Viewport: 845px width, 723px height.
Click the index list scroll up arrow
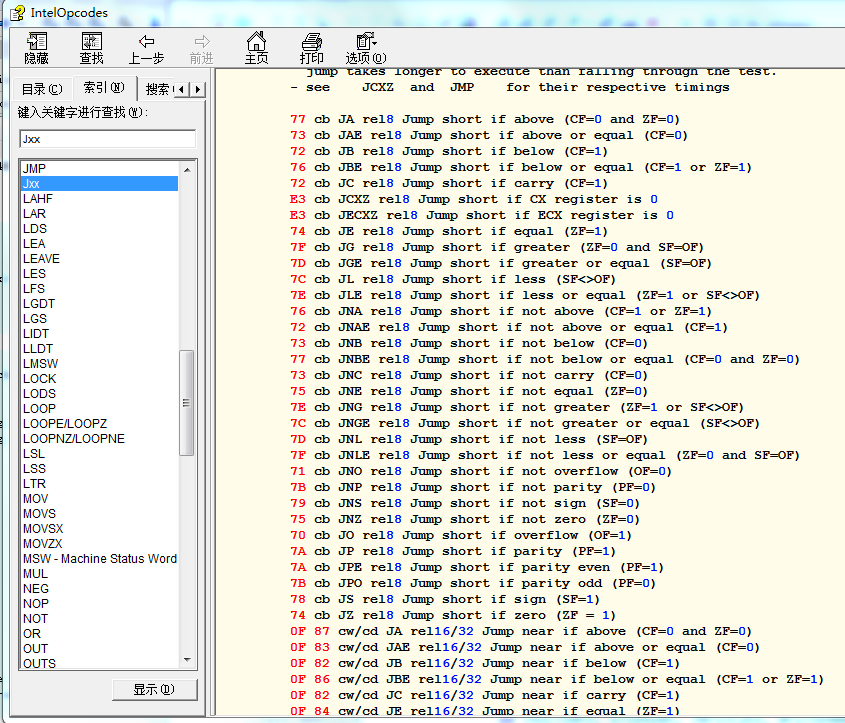(187, 169)
